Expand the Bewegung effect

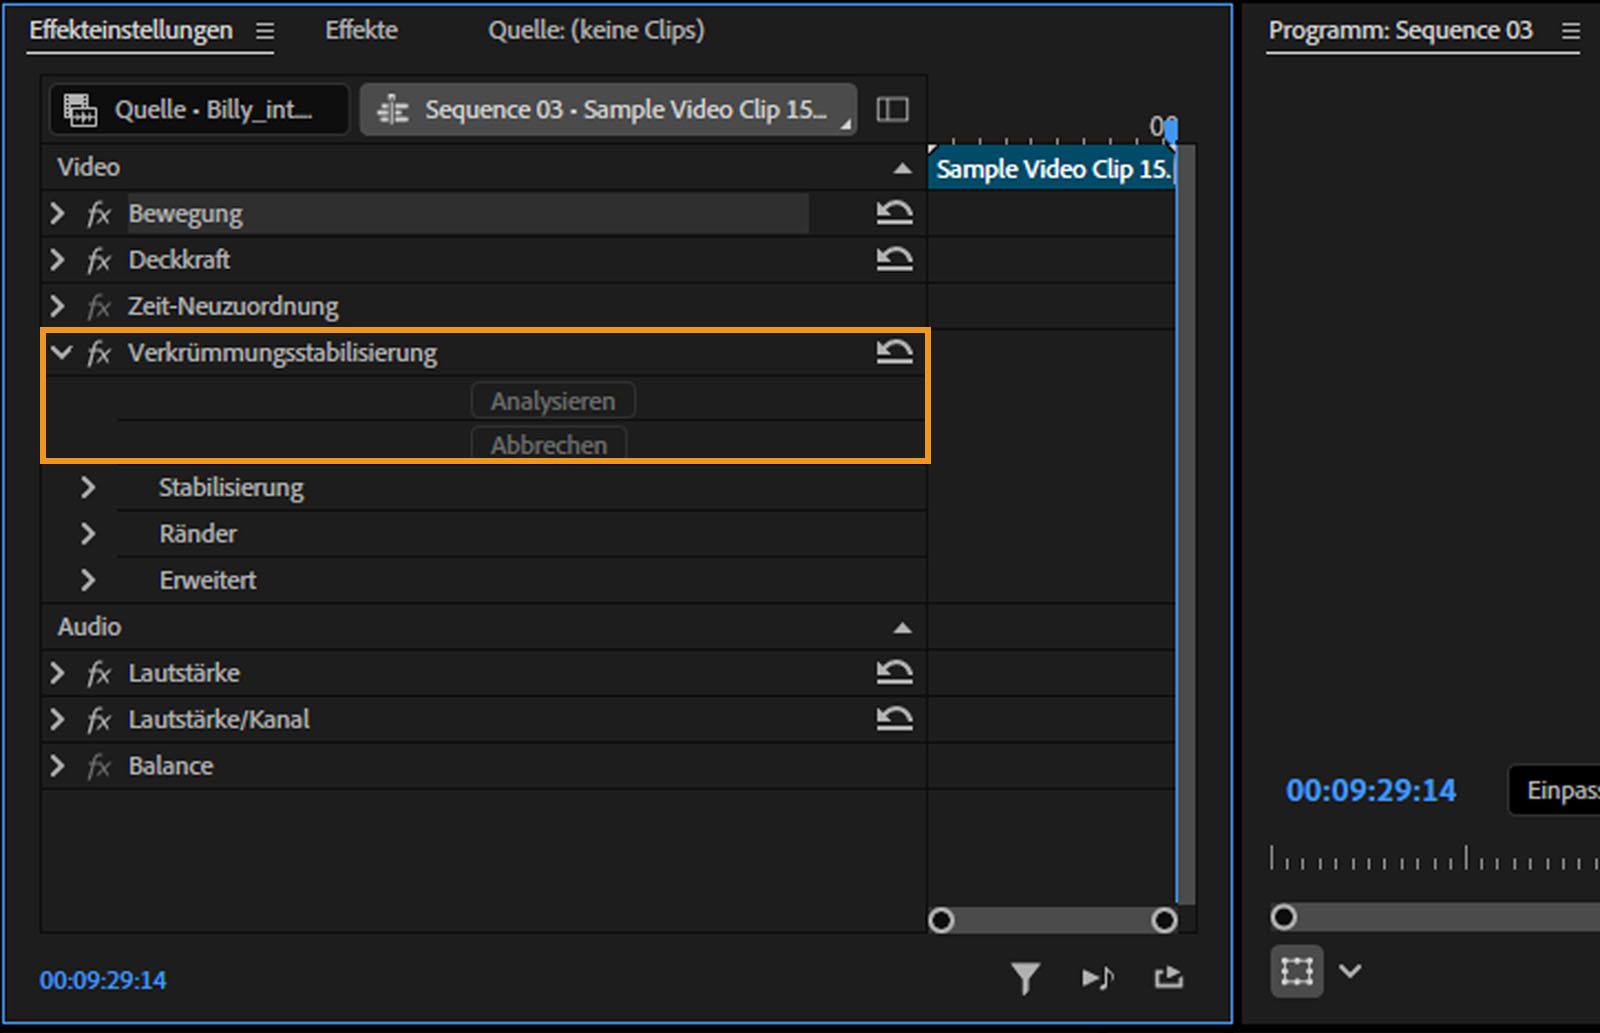(58, 213)
